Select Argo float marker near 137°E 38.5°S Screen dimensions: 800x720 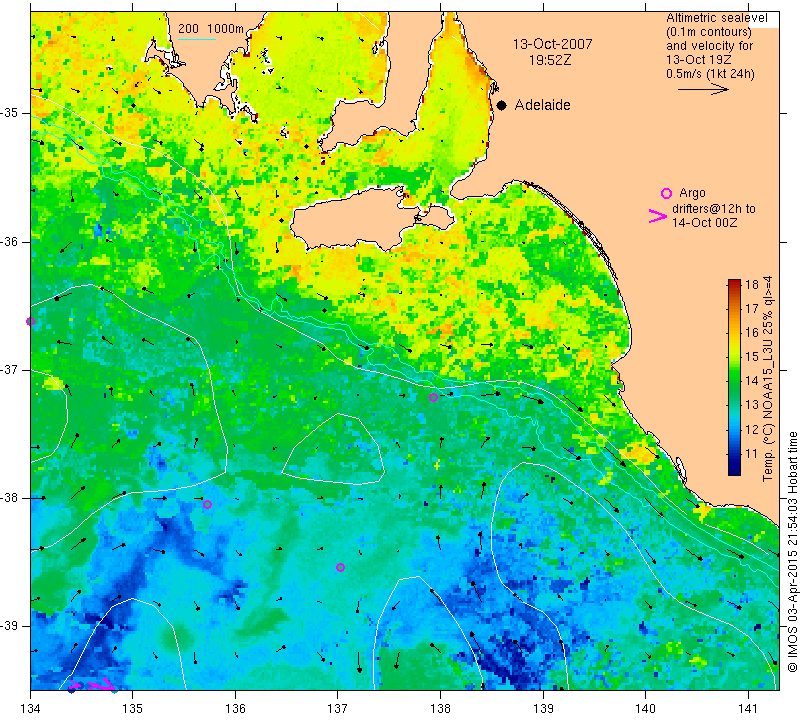click(340, 567)
